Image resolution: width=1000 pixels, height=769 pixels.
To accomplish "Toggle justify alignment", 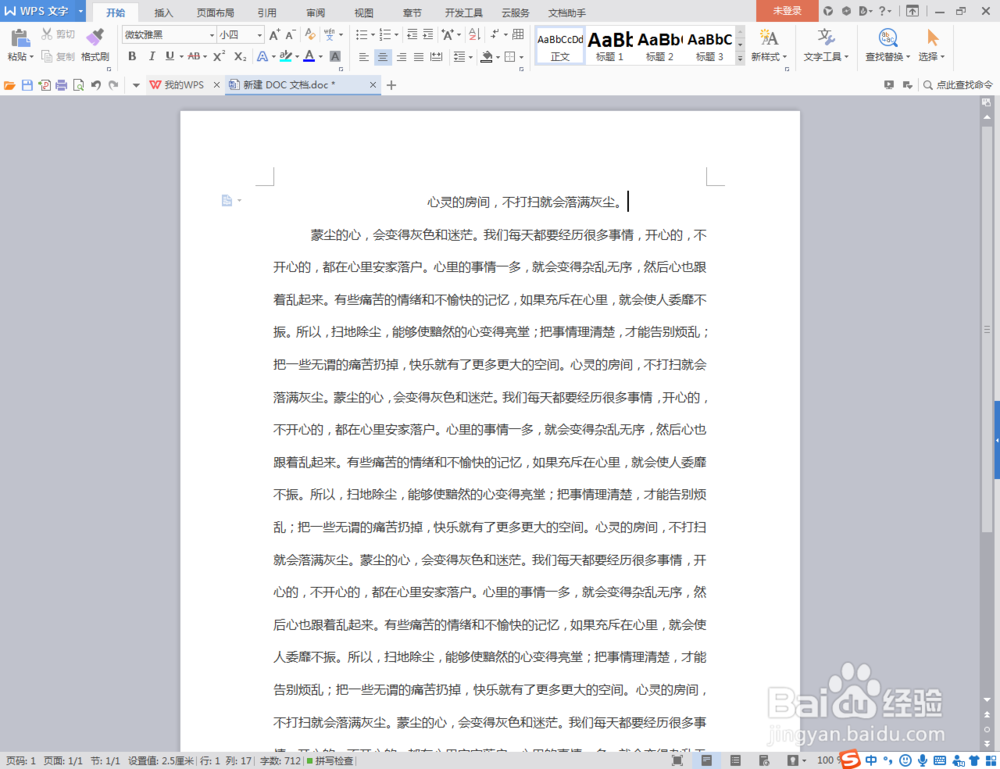I will [419, 57].
